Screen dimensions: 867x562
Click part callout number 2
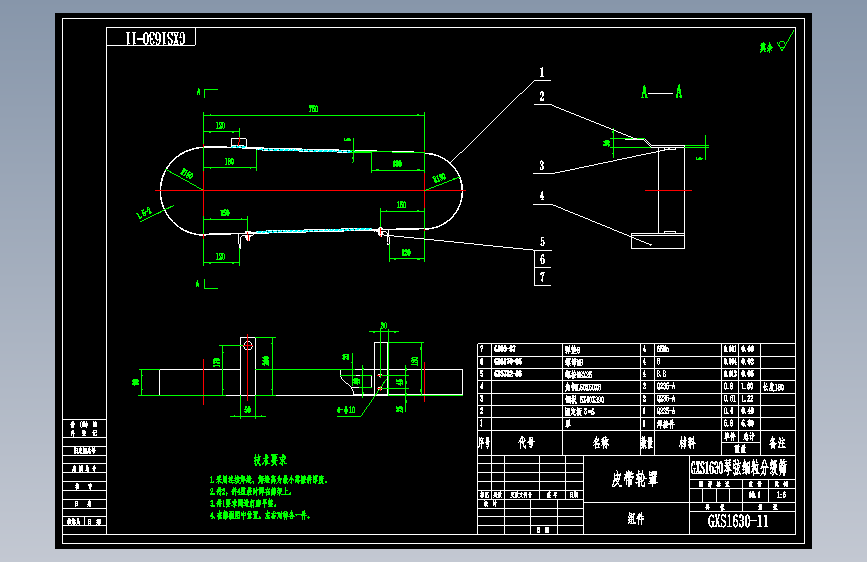point(542,96)
